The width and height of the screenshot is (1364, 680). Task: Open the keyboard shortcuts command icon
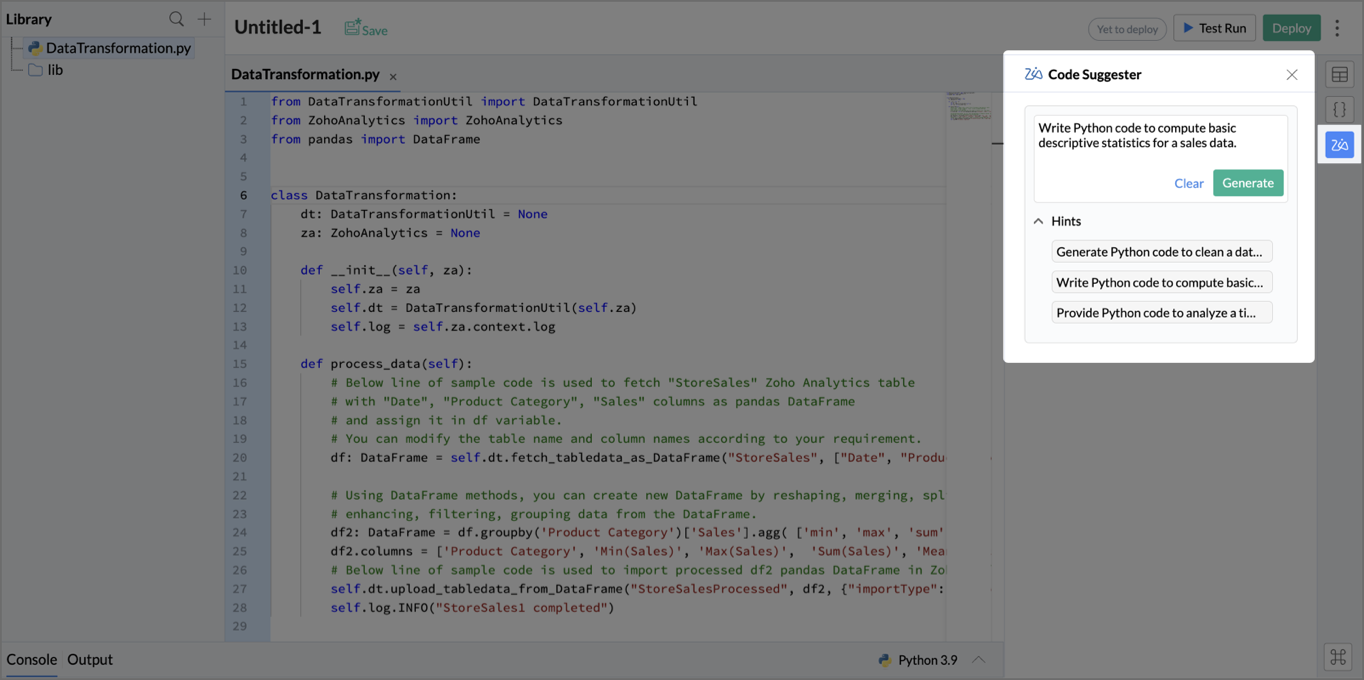tap(1338, 657)
